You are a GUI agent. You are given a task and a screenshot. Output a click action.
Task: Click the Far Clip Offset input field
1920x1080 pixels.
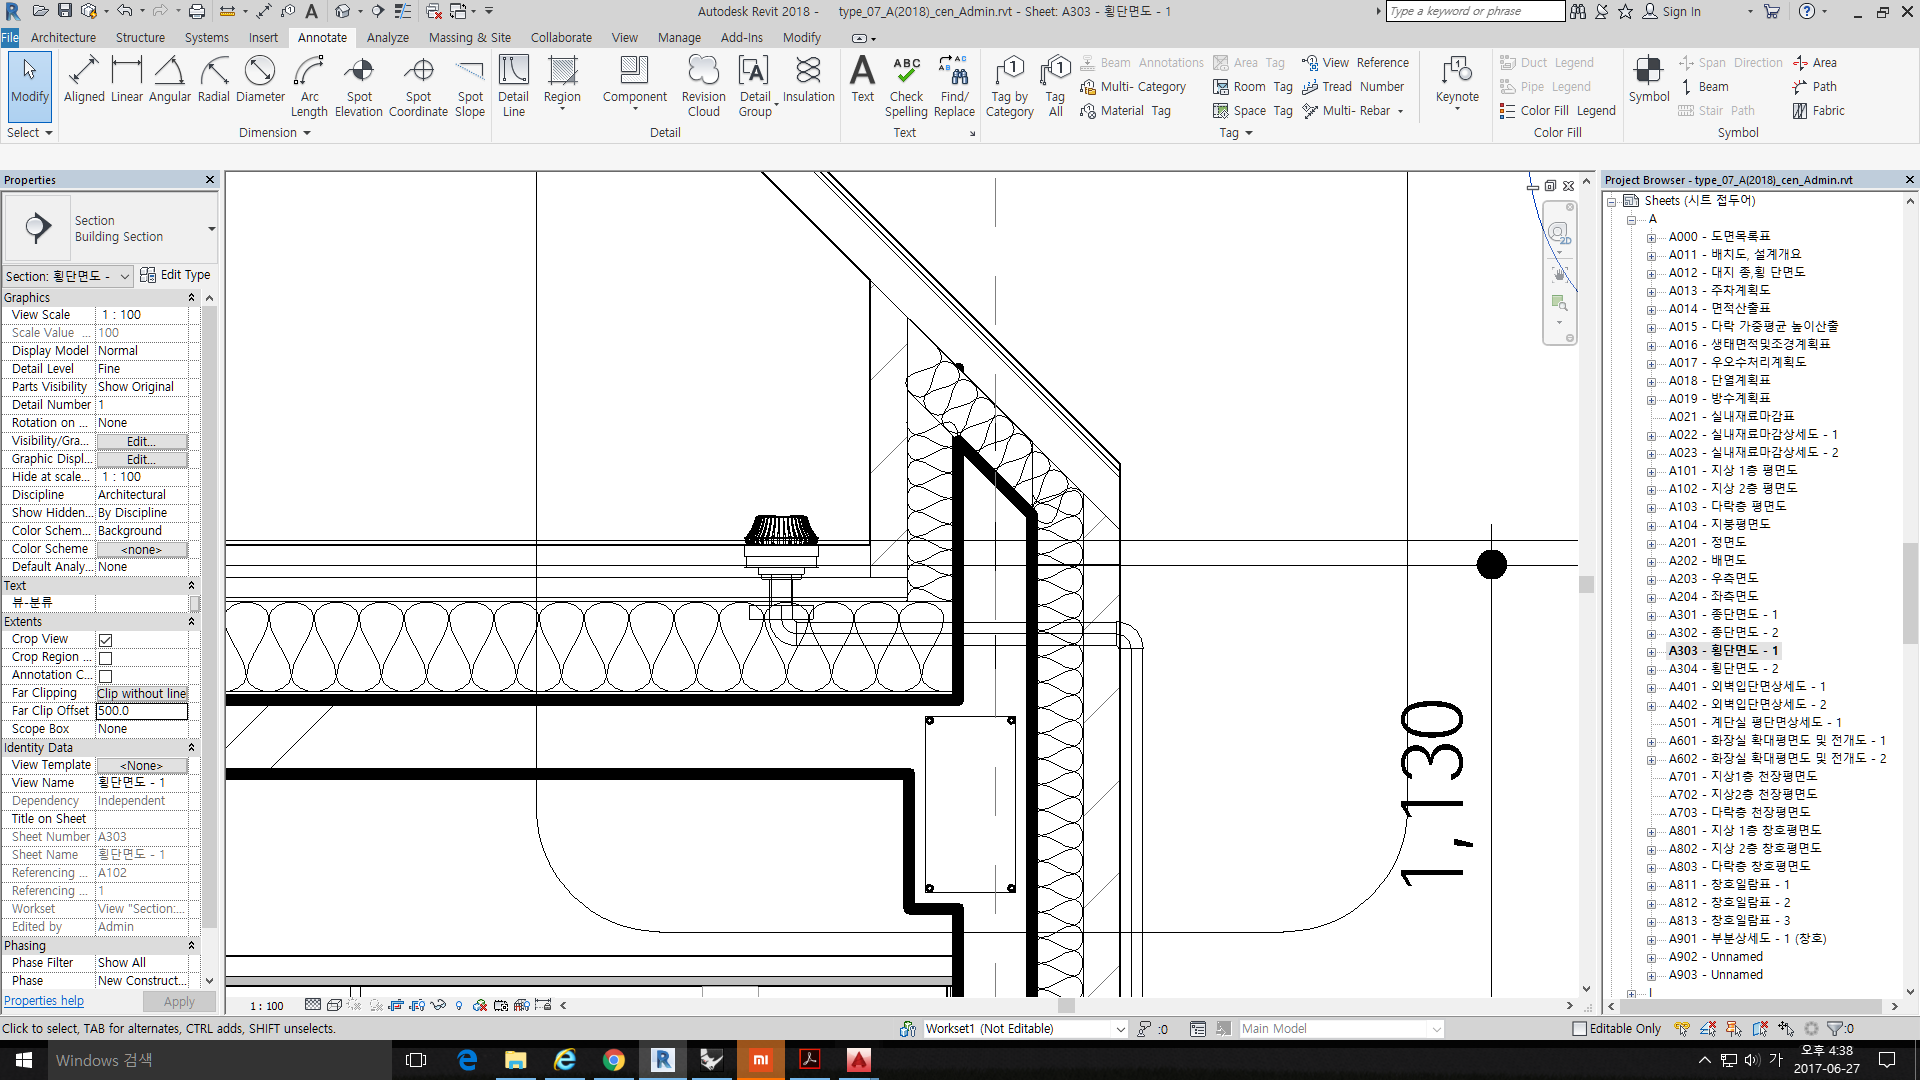(142, 711)
